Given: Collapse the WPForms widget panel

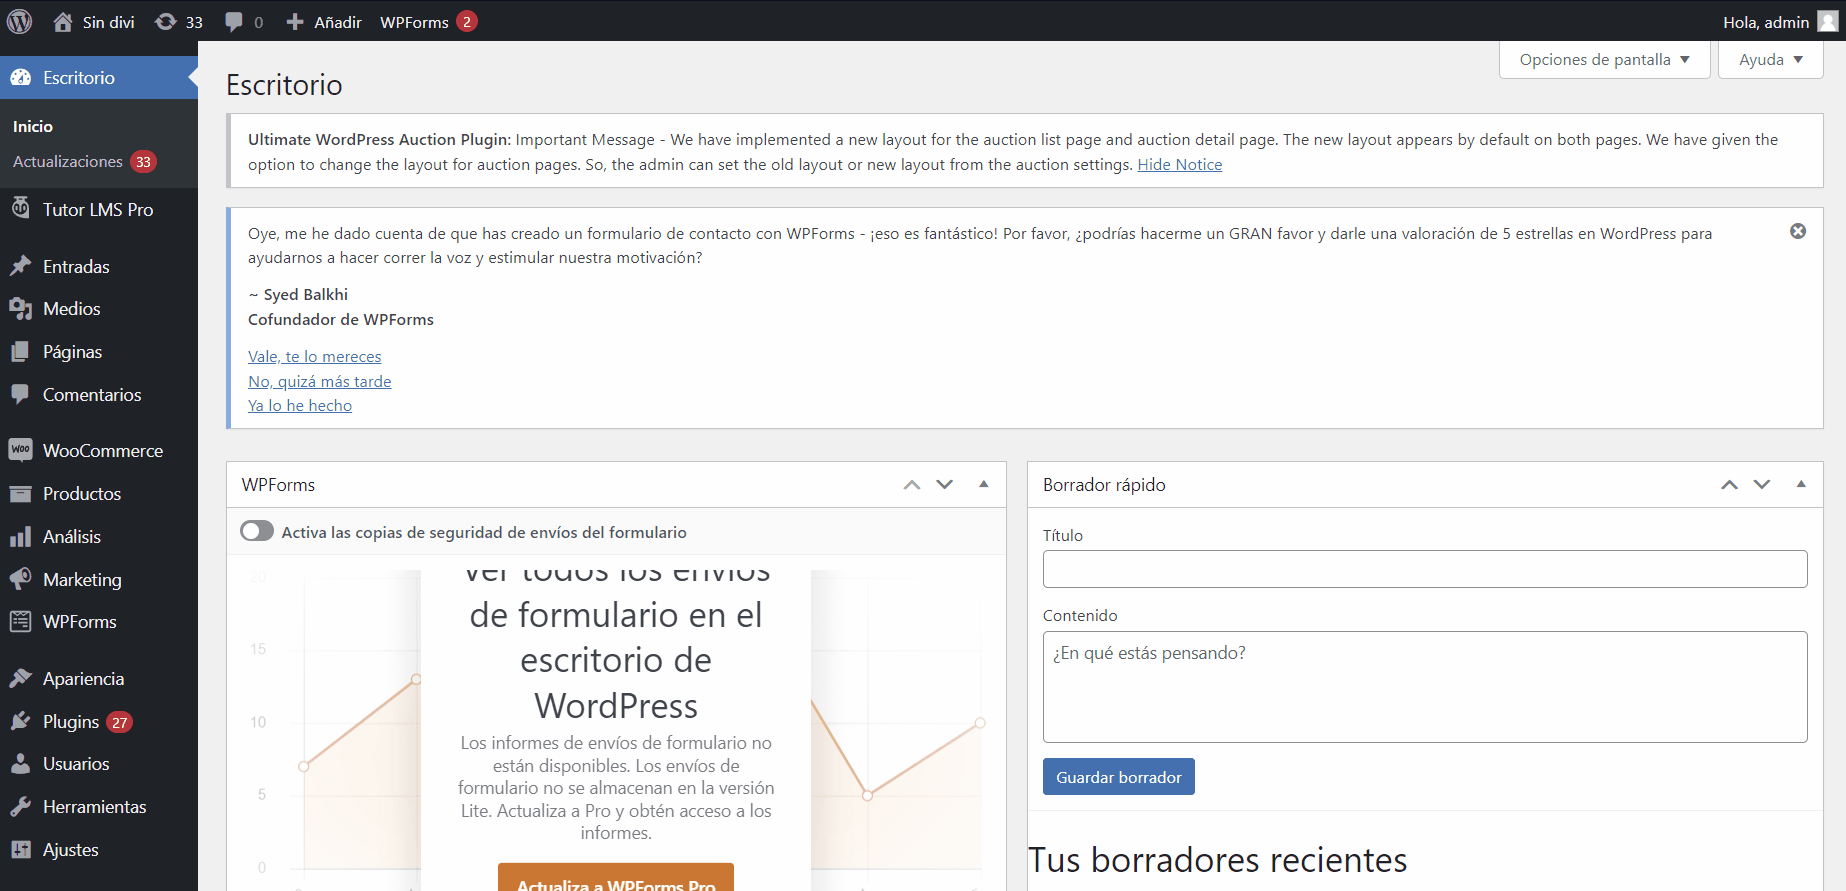Looking at the screenshot, I should click(x=983, y=484).
